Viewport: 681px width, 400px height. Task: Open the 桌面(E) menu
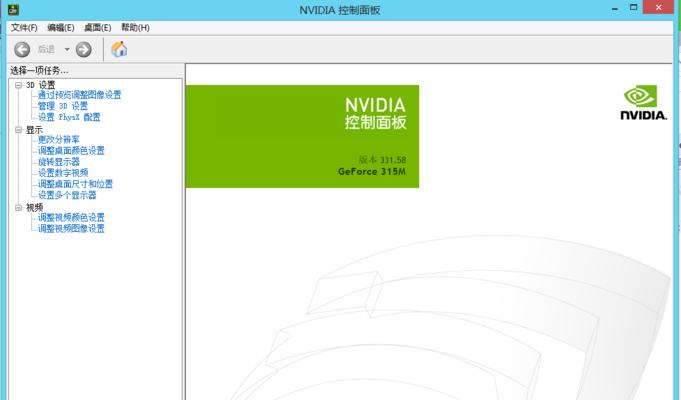point(97,28)
